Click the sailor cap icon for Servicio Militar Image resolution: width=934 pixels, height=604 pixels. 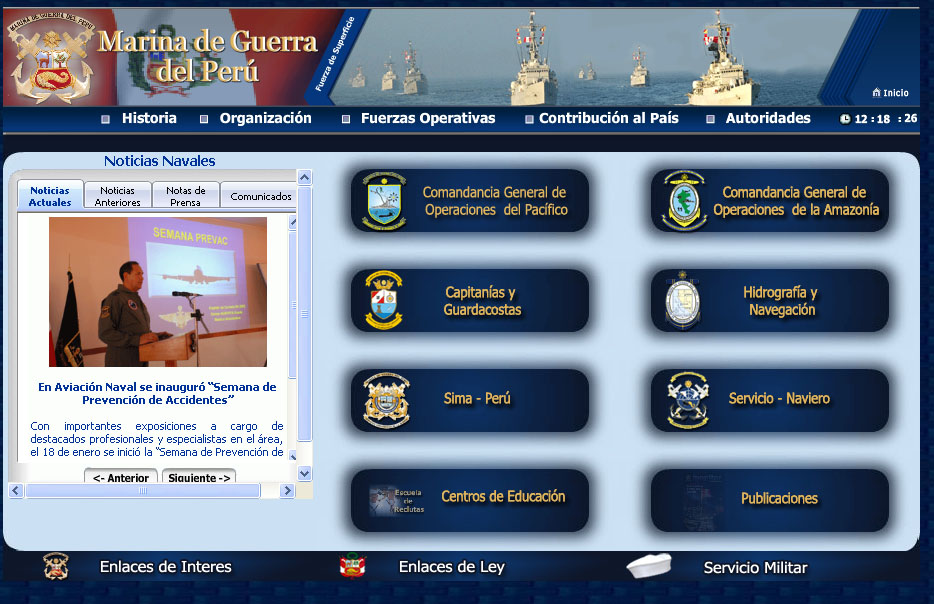pos(649,565)
